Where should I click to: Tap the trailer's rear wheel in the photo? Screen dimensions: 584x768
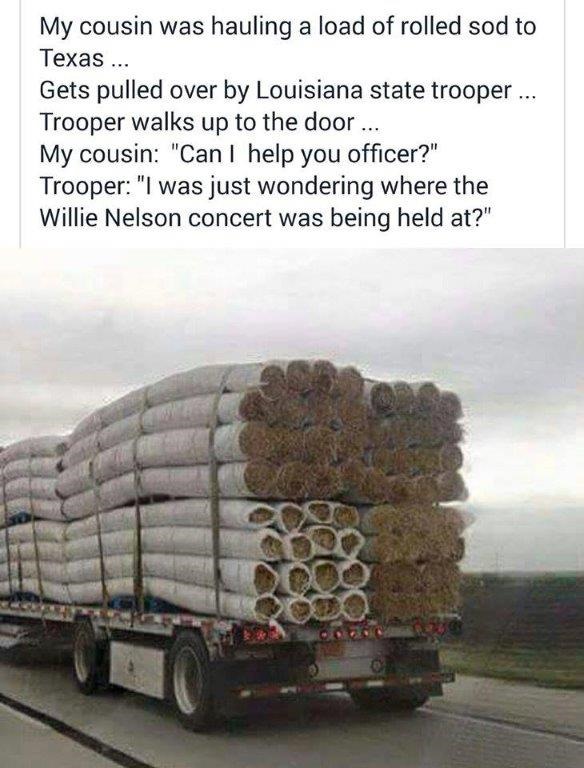pos(193,682)
